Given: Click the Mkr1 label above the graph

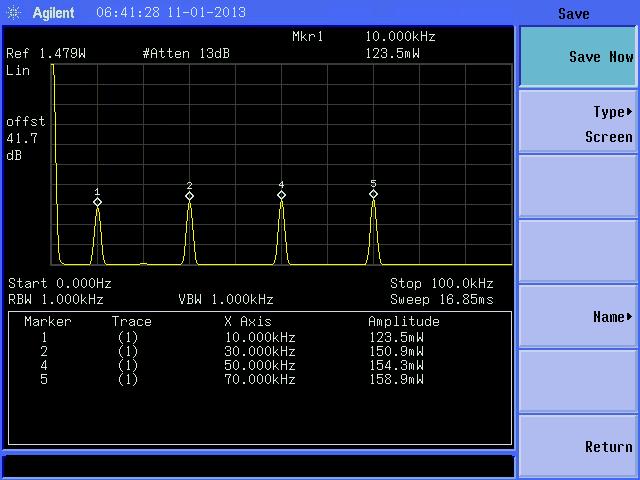Looking at the screenshot, I should (308, 37).
